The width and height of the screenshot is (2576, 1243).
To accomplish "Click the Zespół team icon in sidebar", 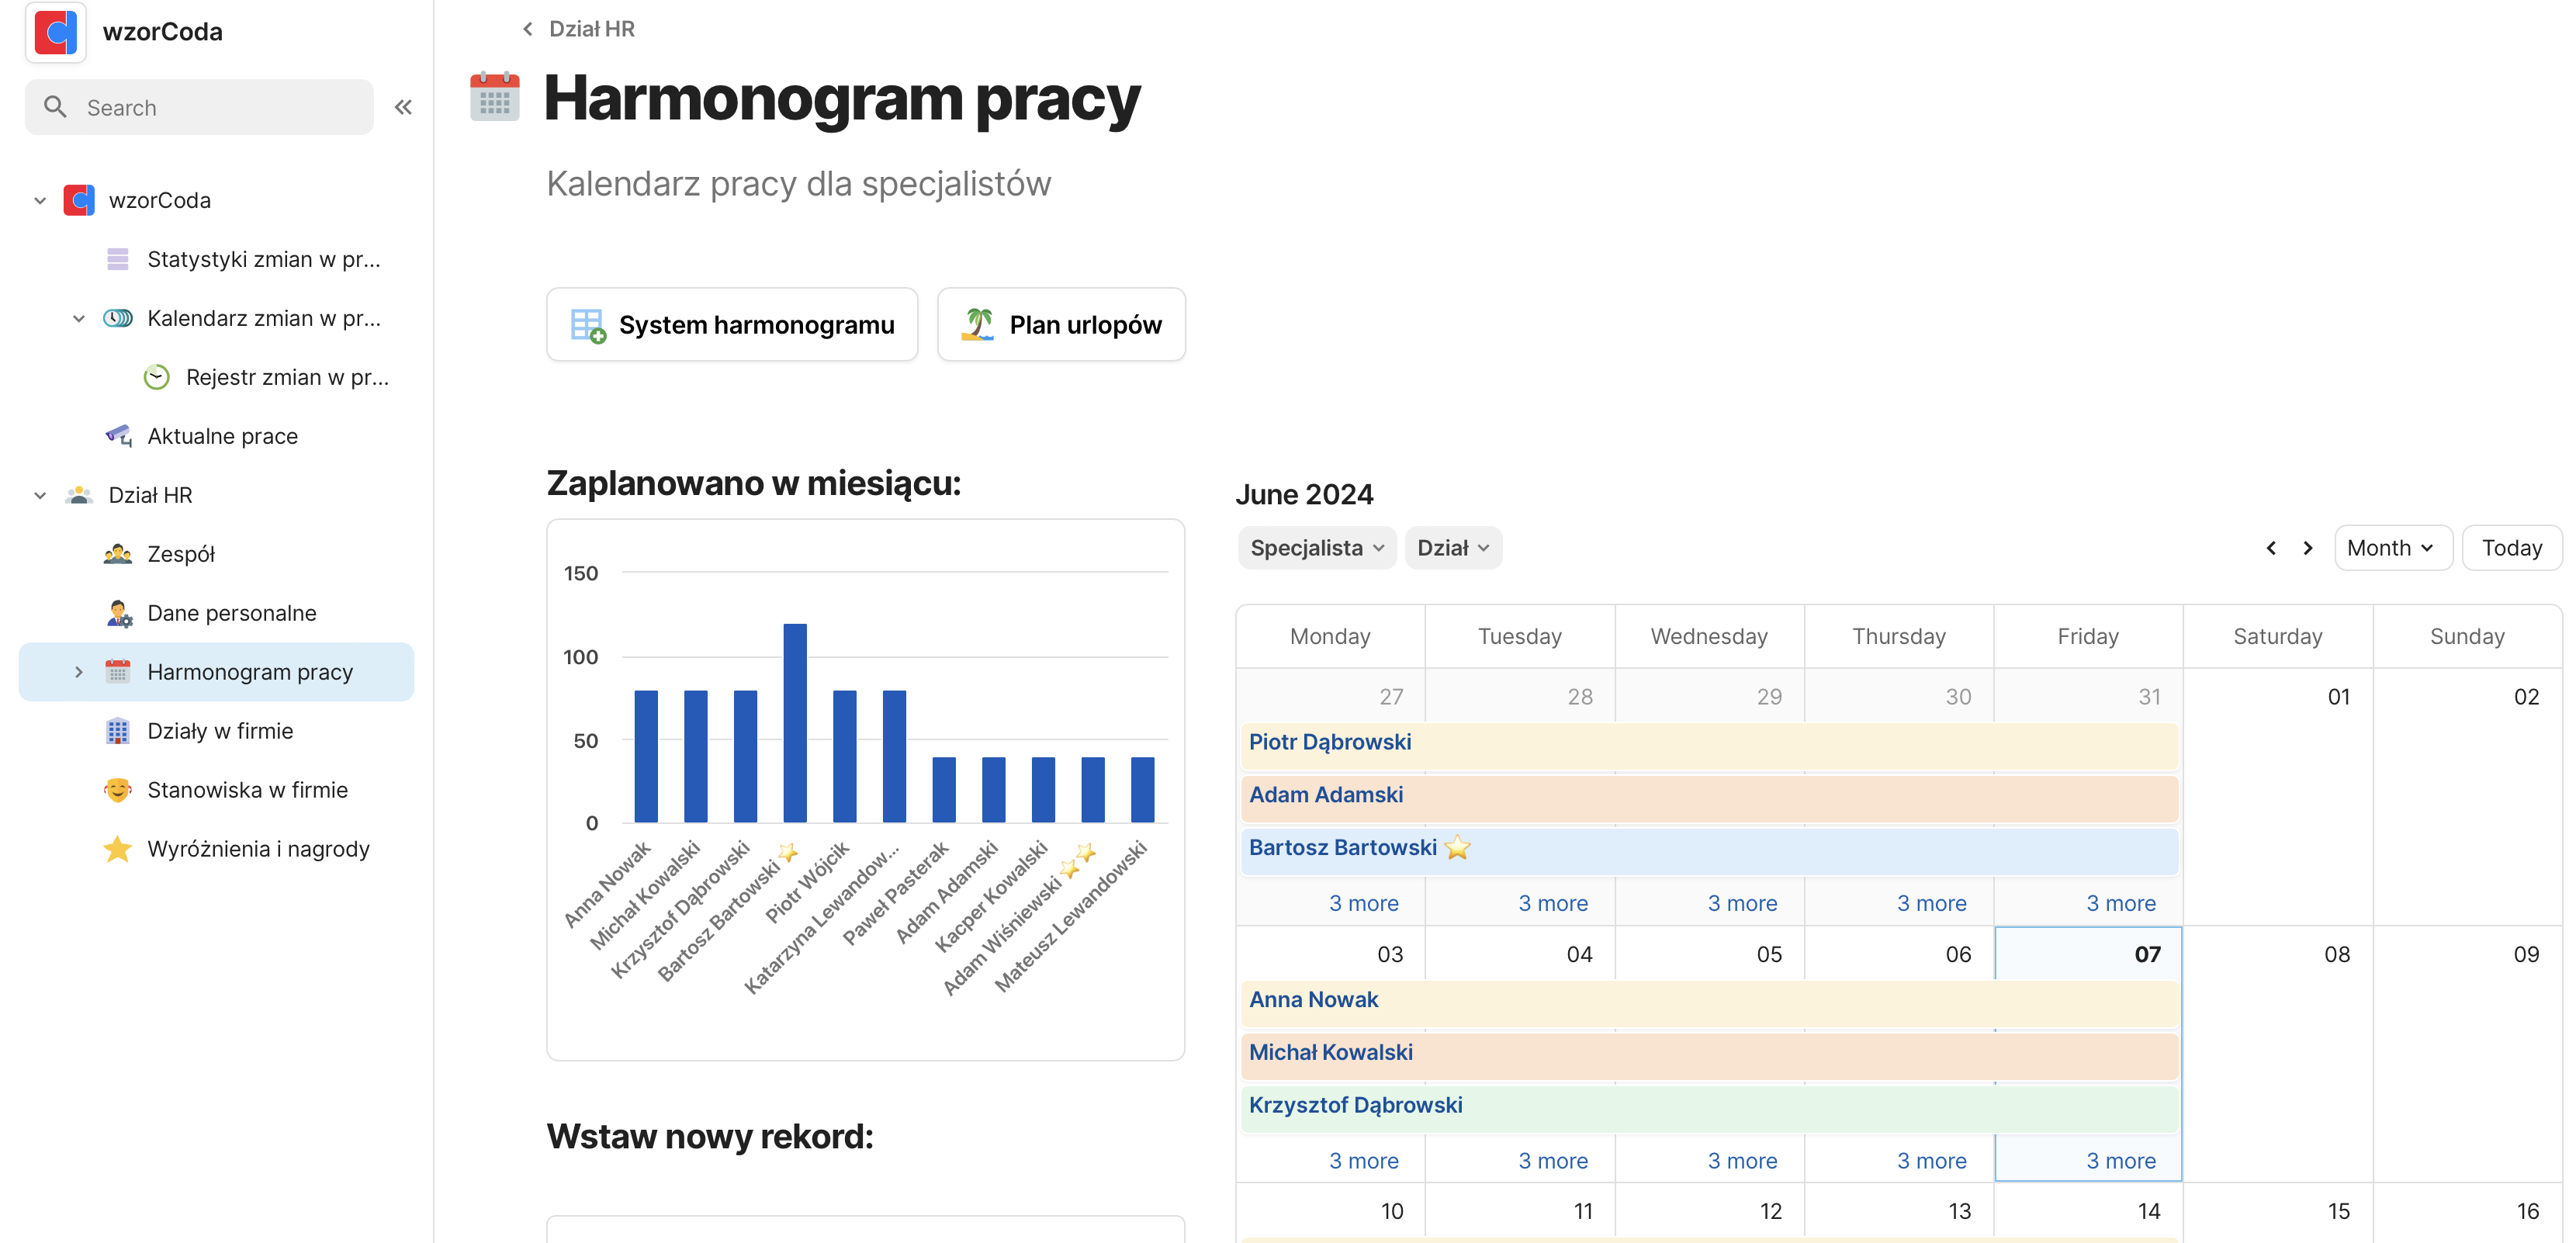I will [x=117, y=554].
